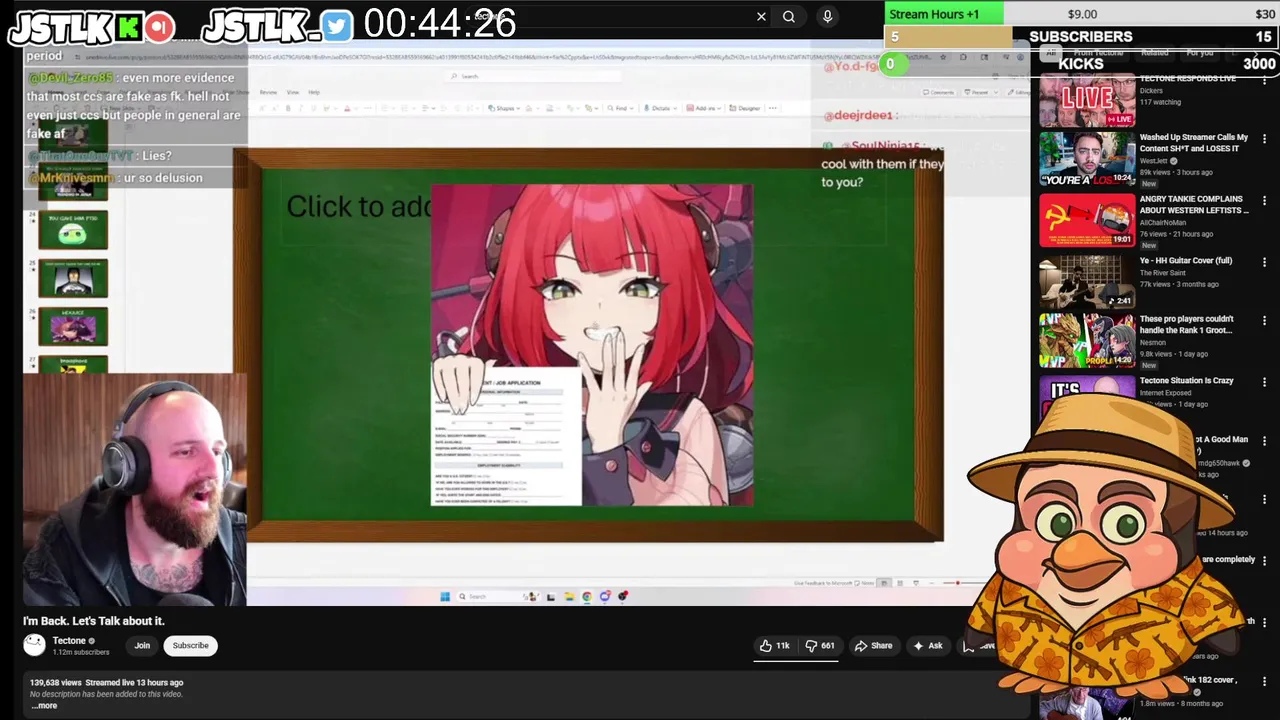Select the green slime slide thumbnail in PowerPoint
This screenshot has width=1280, height=720.
(73, 231)
